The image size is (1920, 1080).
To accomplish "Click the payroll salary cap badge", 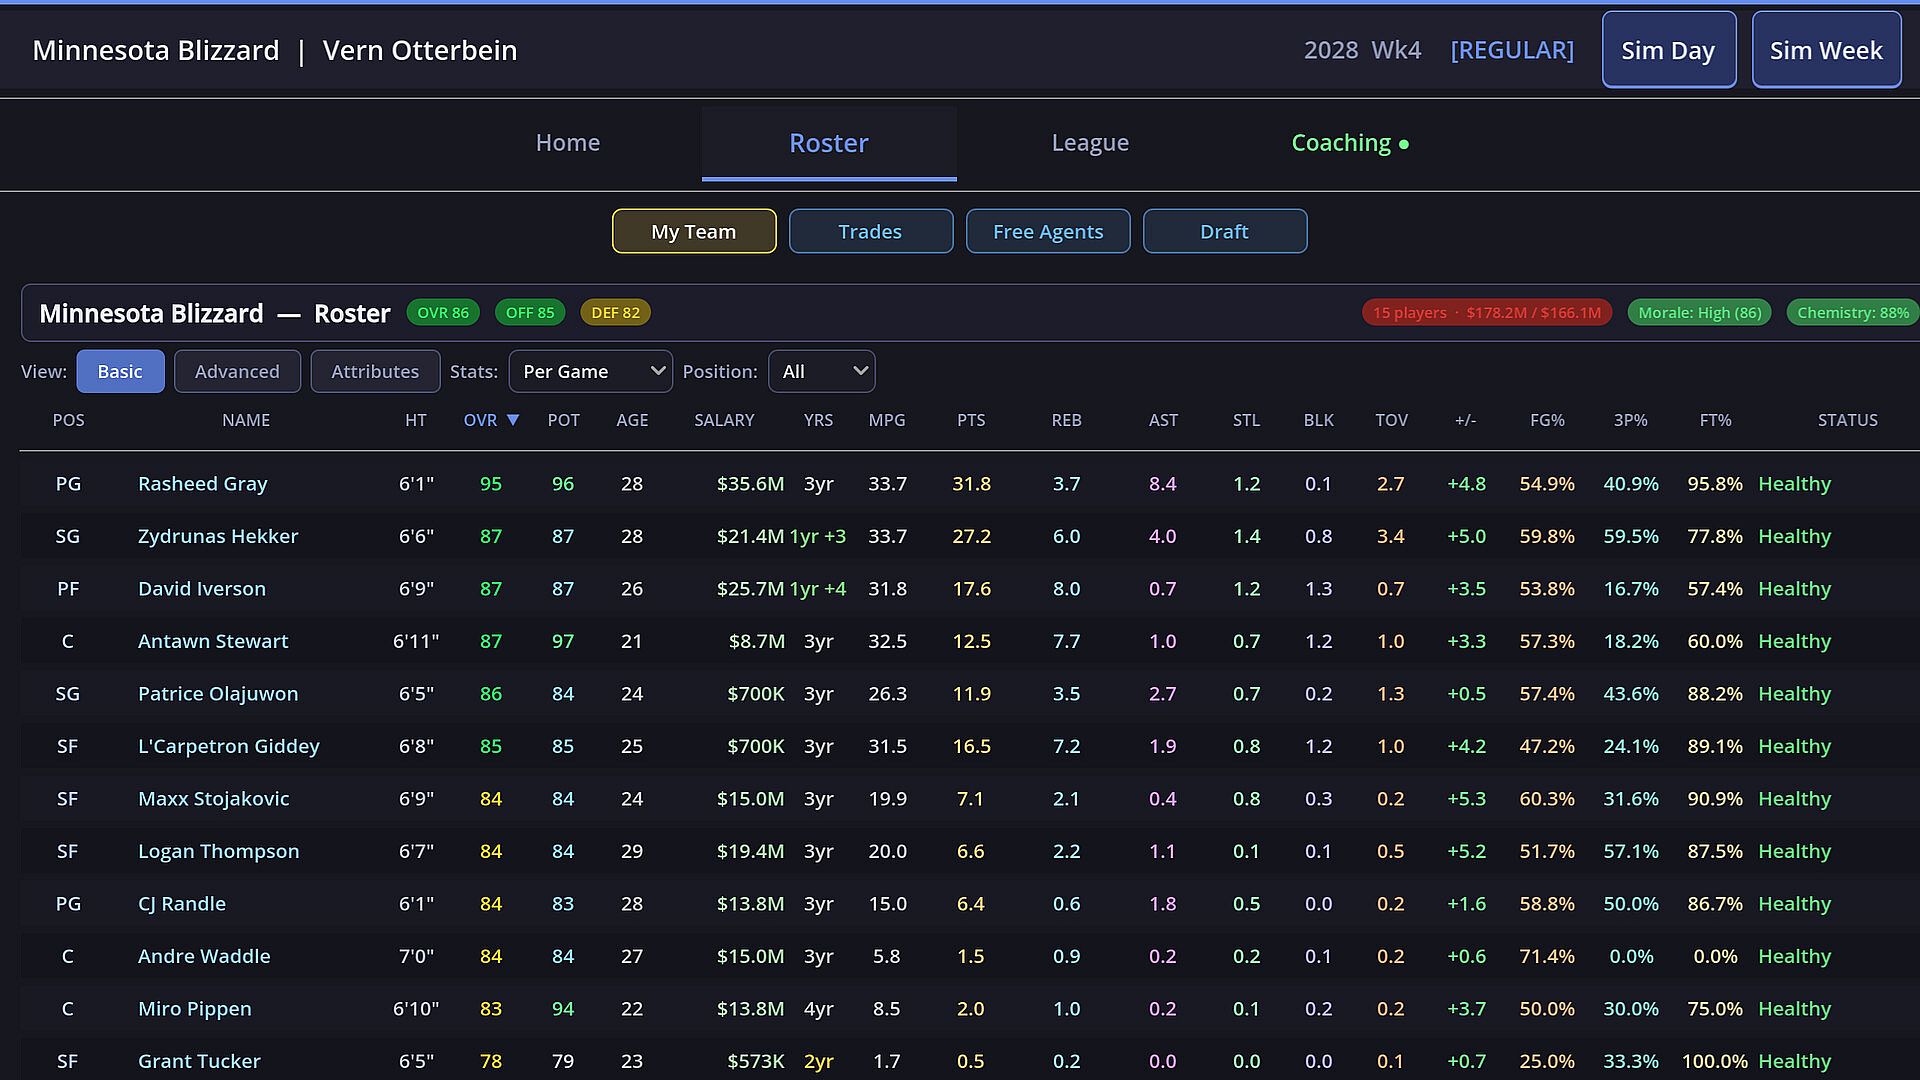I will coord(1486,313).
